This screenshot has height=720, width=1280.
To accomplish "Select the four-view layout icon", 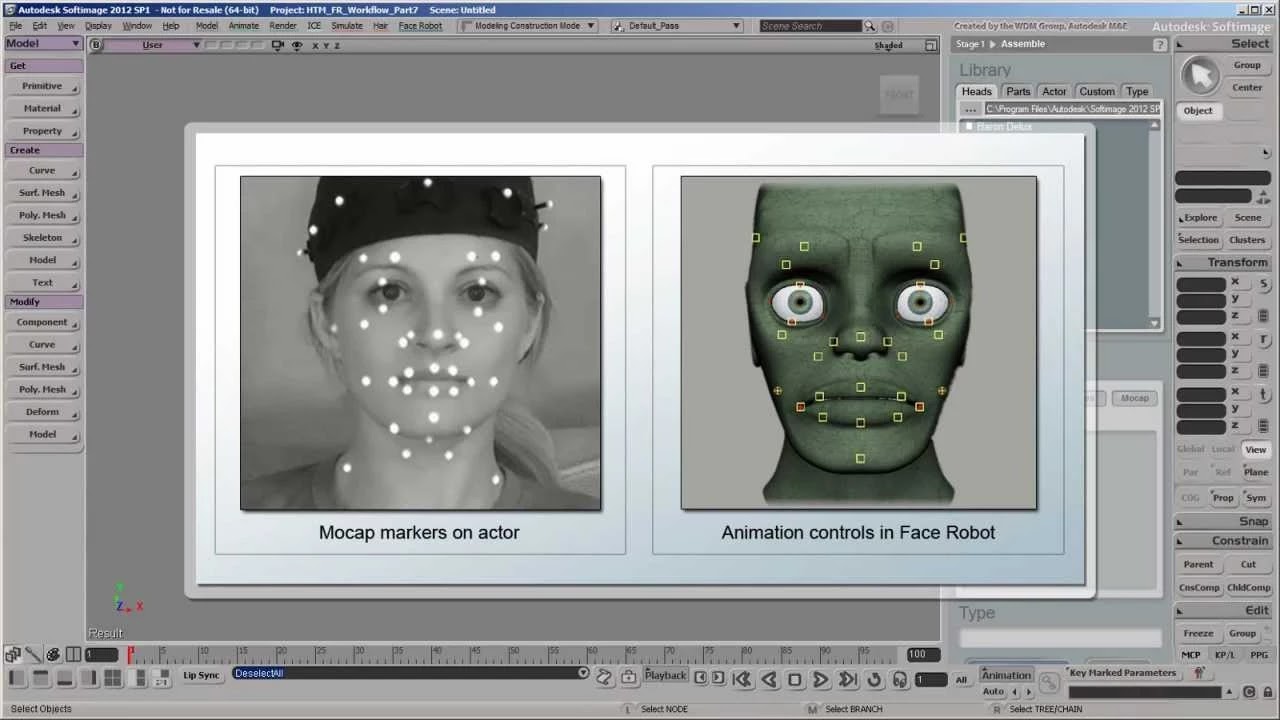I will click(112, 678).
